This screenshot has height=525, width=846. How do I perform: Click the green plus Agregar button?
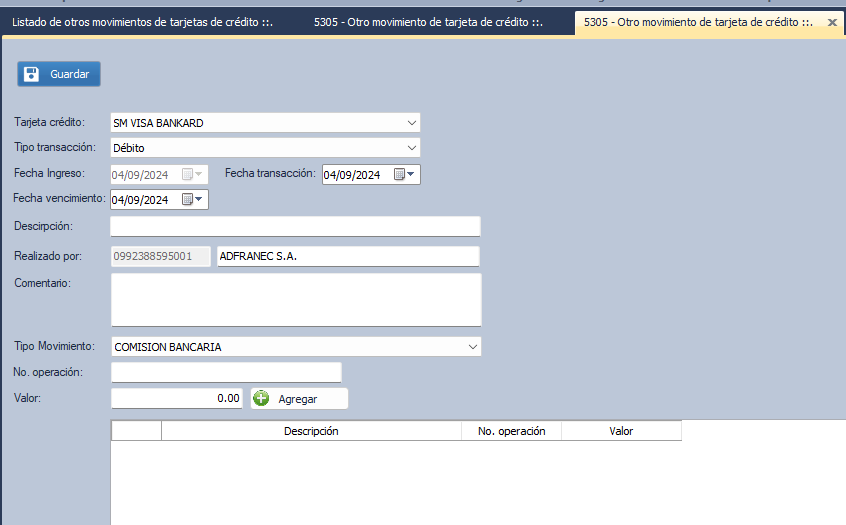pyautogui.click(x=298, y=399)
